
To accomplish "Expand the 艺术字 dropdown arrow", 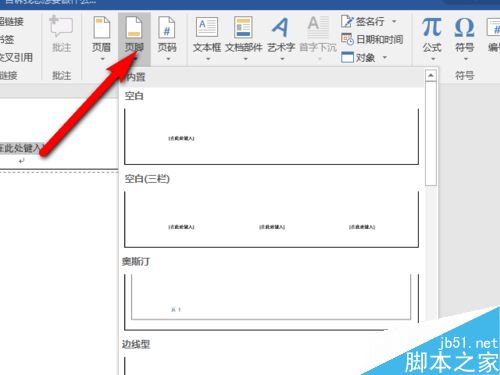I will [x=282, y=59].
